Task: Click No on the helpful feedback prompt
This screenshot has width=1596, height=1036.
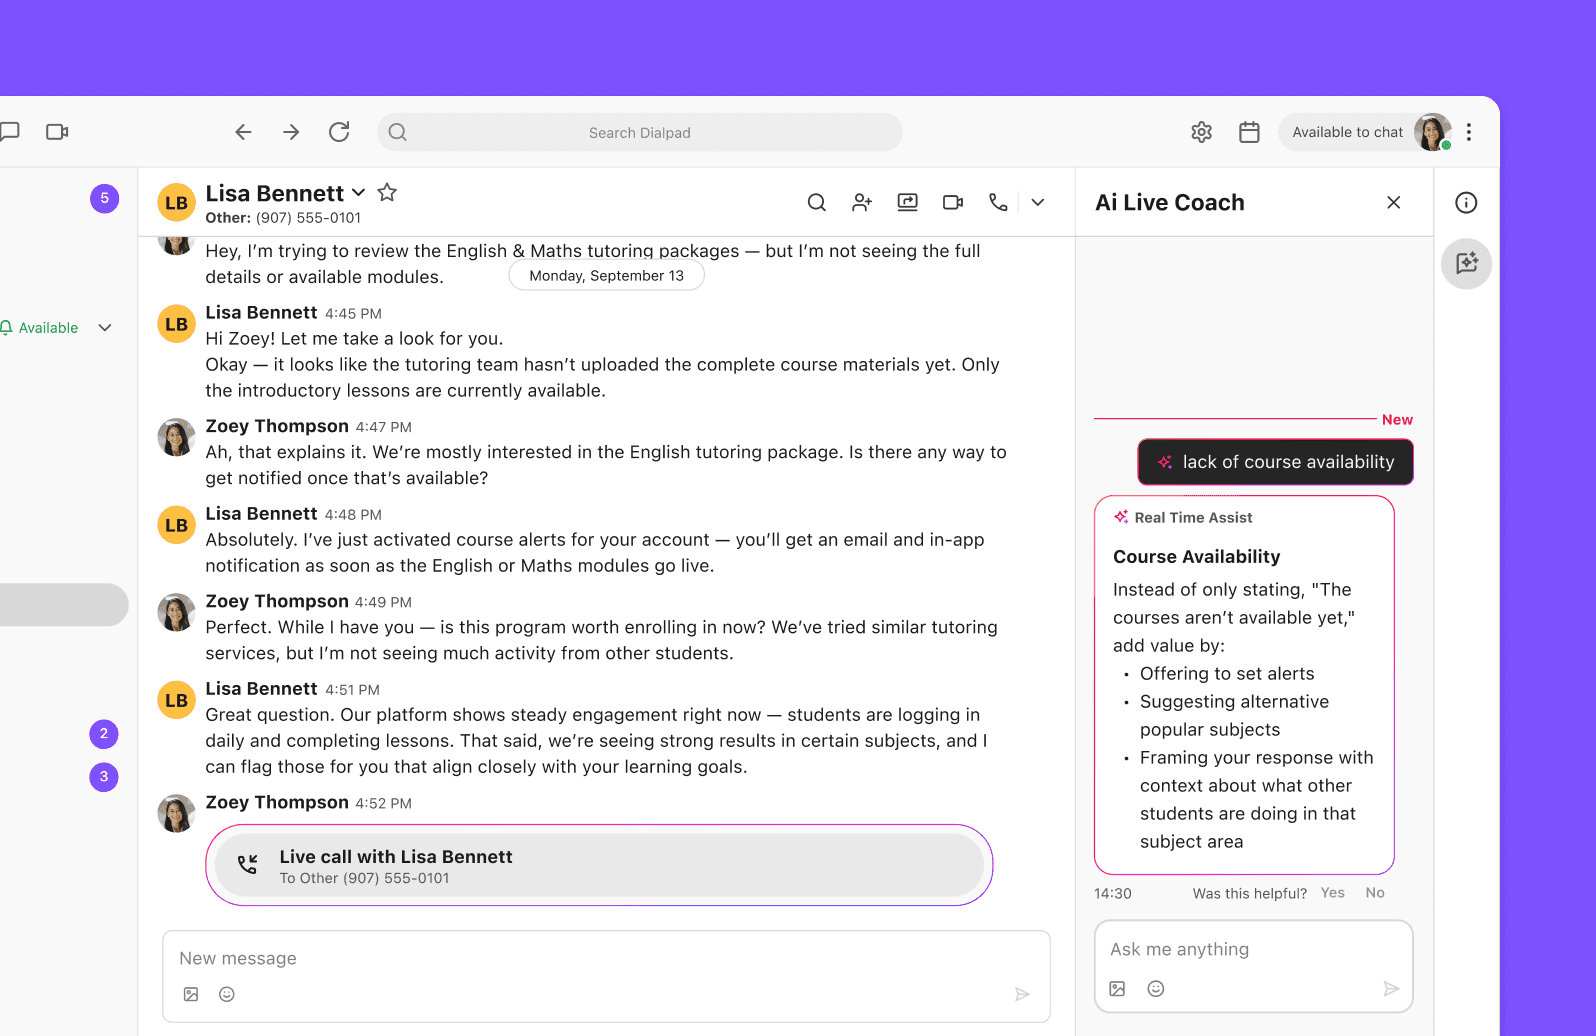Action: point(1375,893)
